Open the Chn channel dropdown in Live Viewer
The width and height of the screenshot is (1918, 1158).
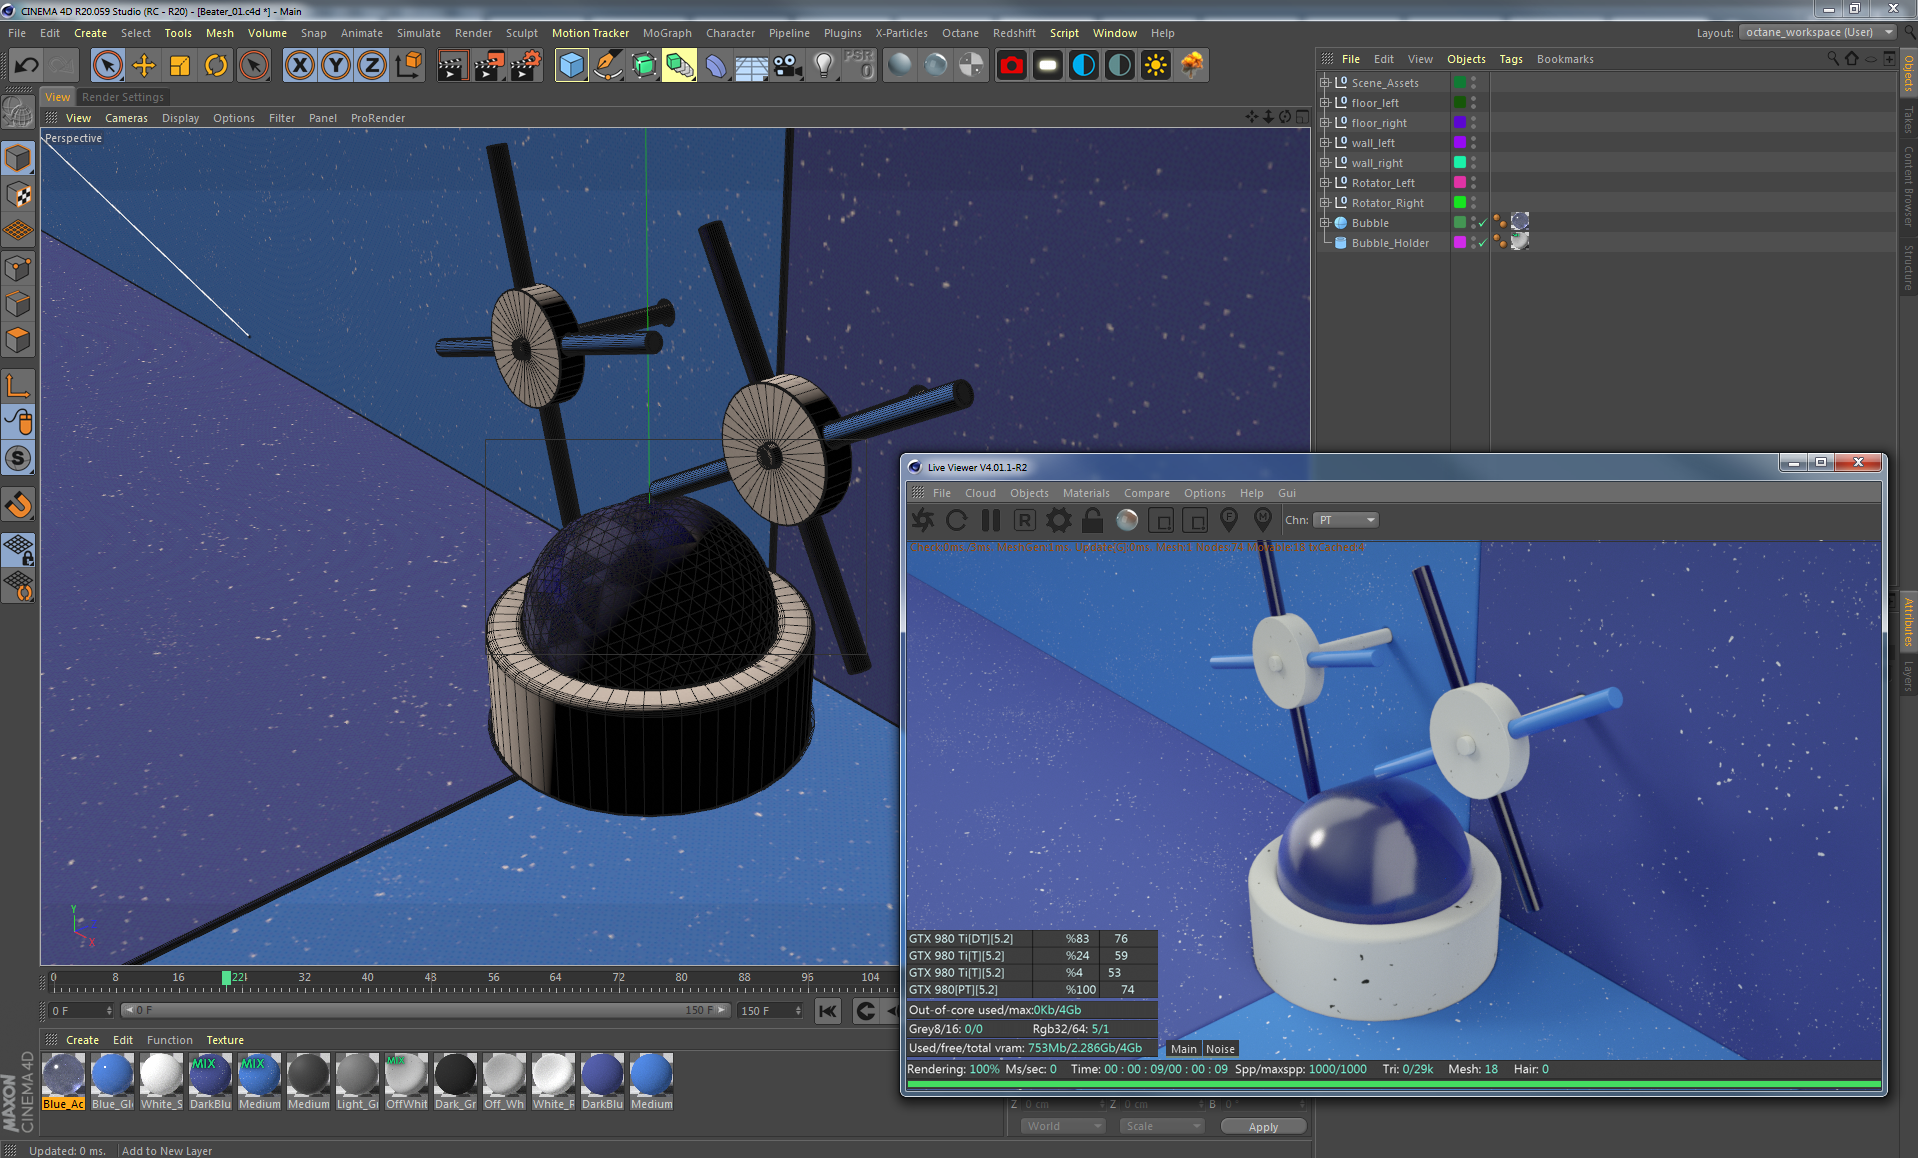1345,520
